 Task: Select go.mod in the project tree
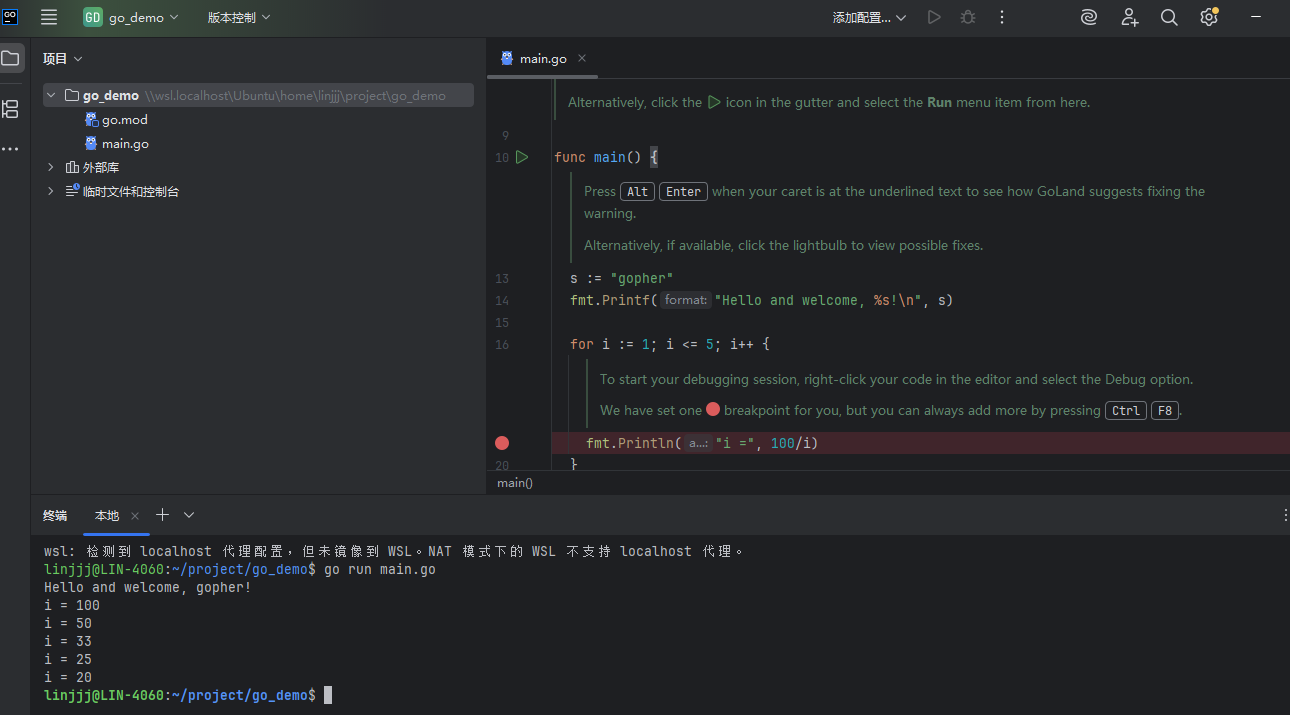tap(124, 119)
